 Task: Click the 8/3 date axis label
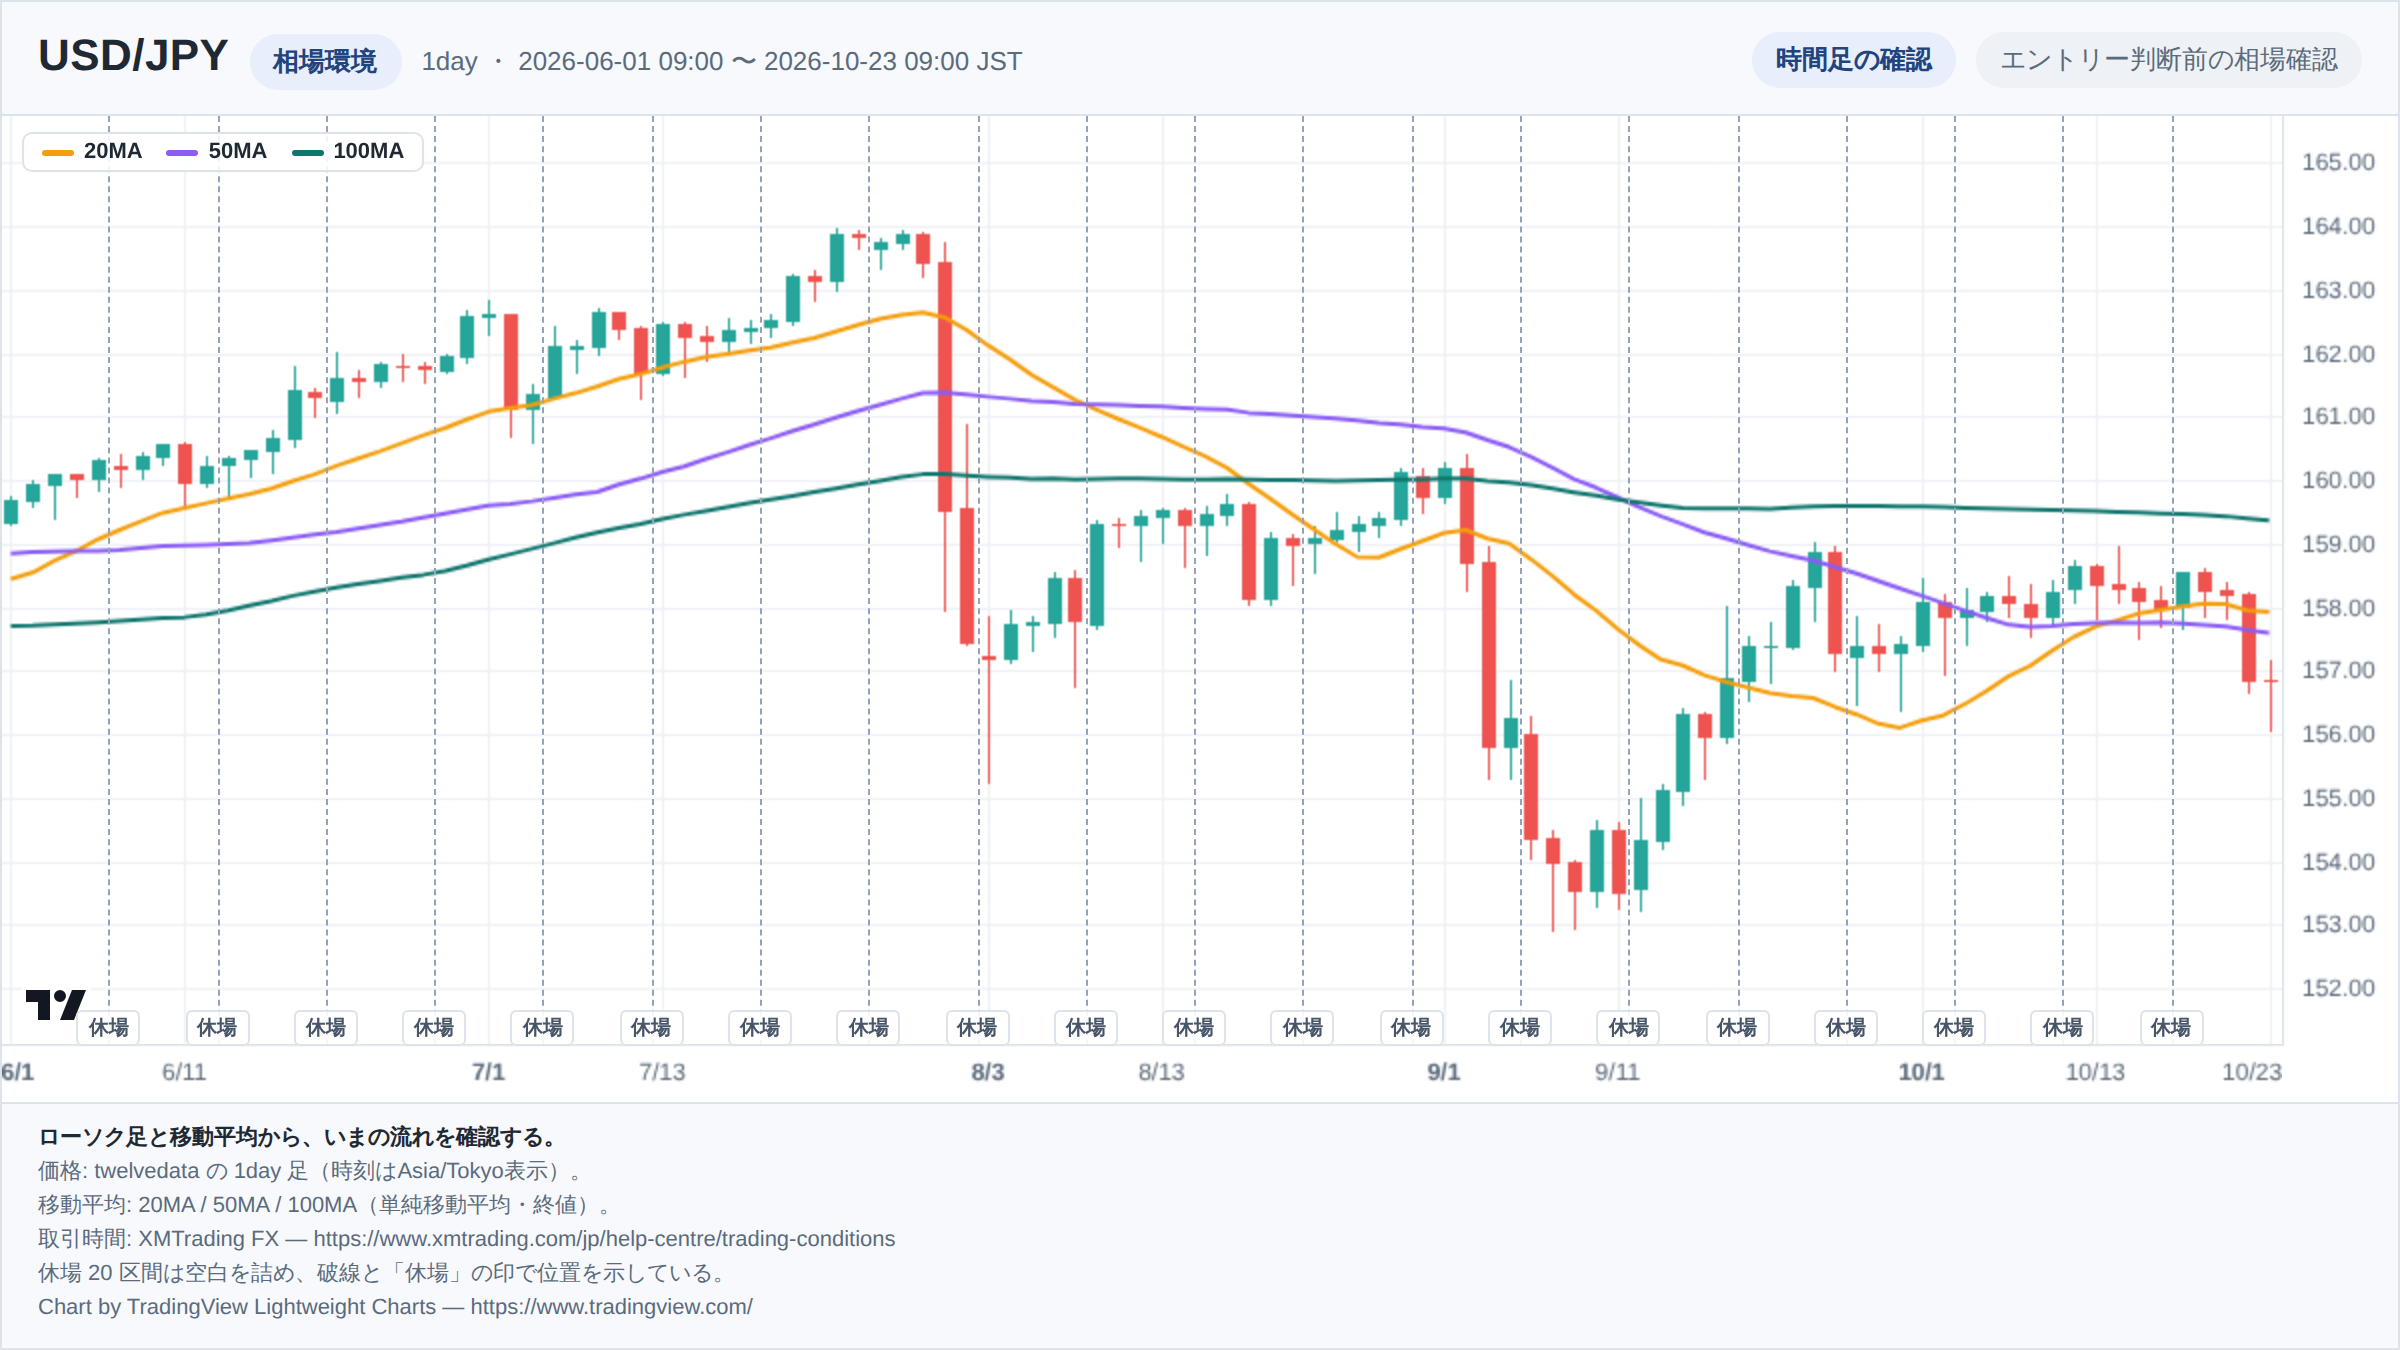coord(988,1072)
